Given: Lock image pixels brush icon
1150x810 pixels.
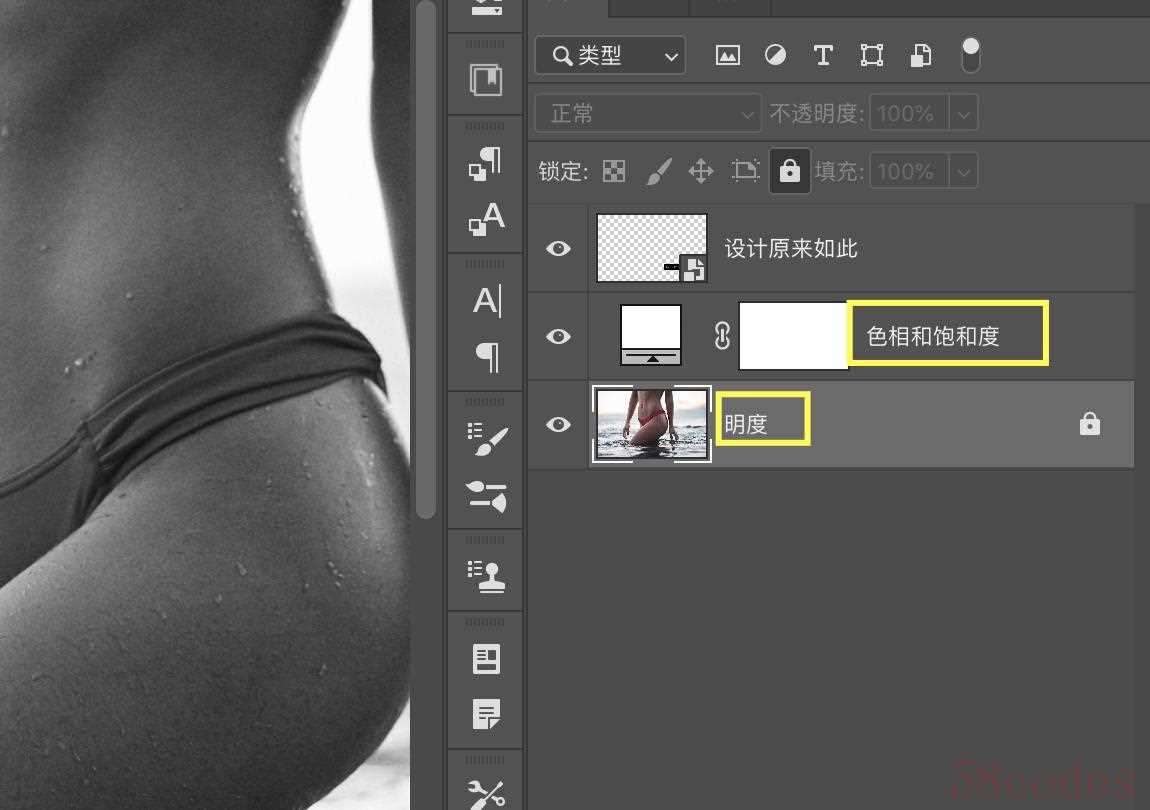Looking at the screenshot, I should coord(659,172).
